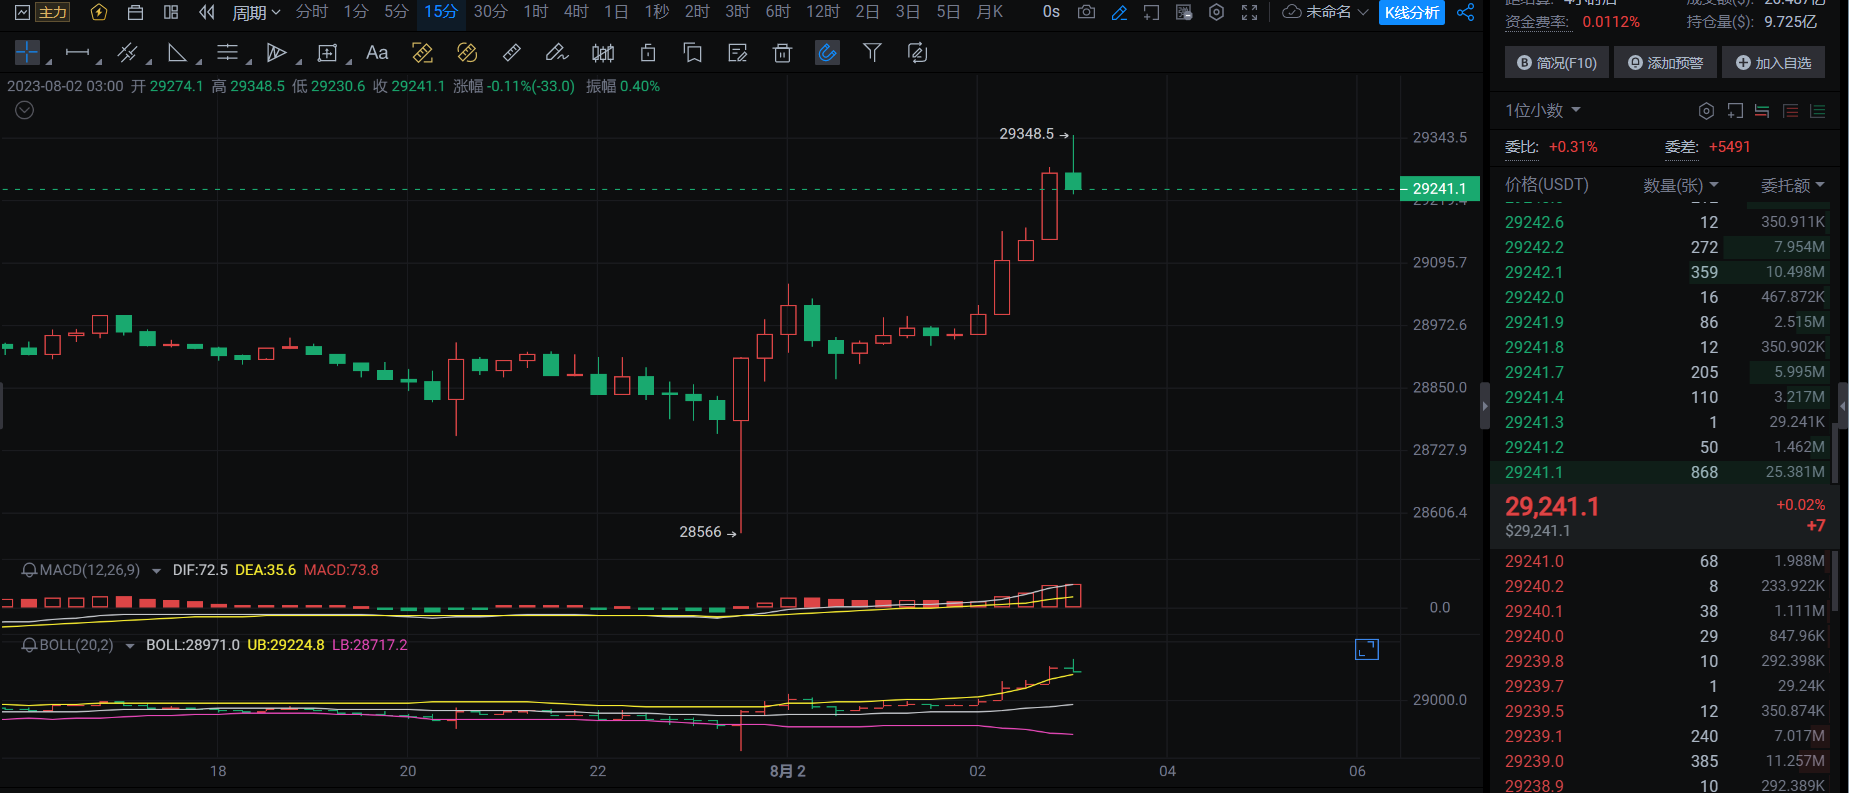Click the 添加预警 add alert button
The width and height of the screenshot is (1849, 793).
[x=1665, y=63]
